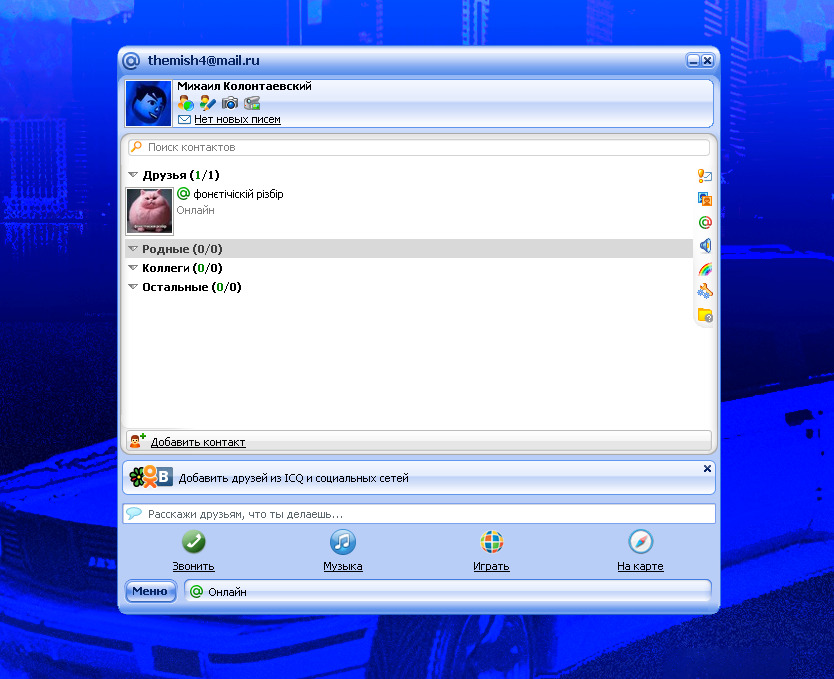Click the @ Mail.ru Agent title icon
834x679 pixels.
130,61
